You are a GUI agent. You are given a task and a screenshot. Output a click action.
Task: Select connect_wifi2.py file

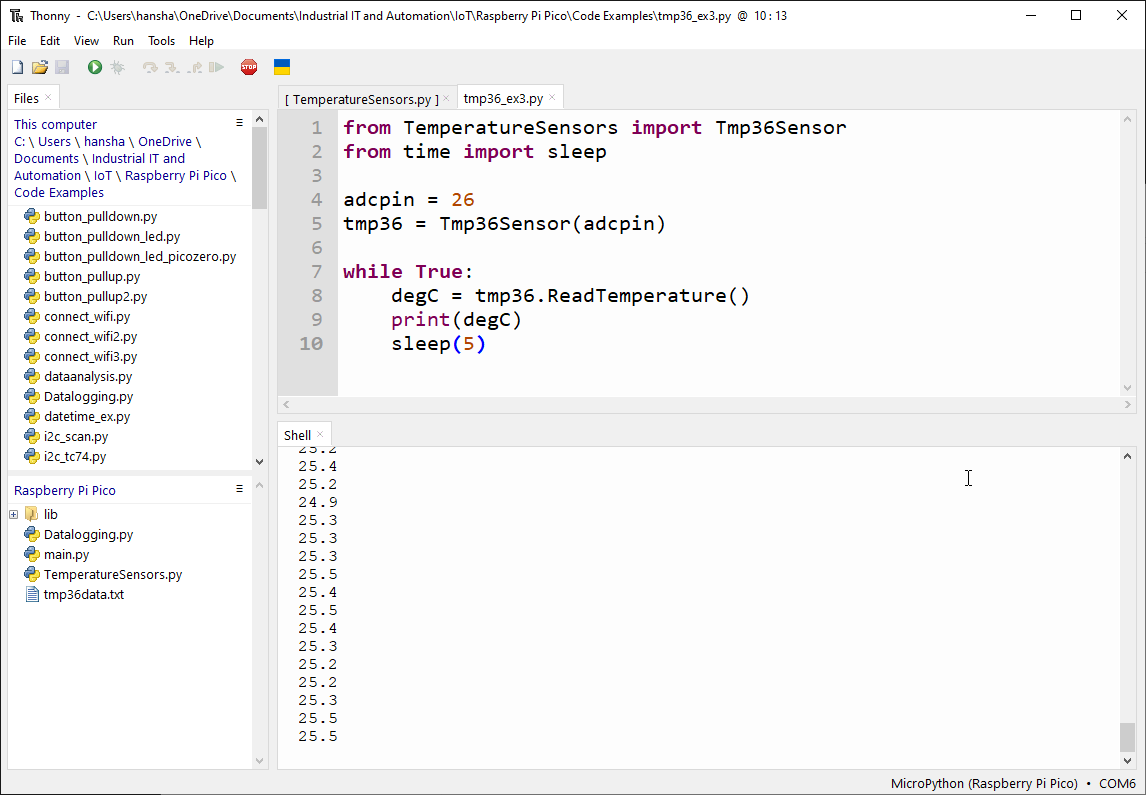coord(91,336)
